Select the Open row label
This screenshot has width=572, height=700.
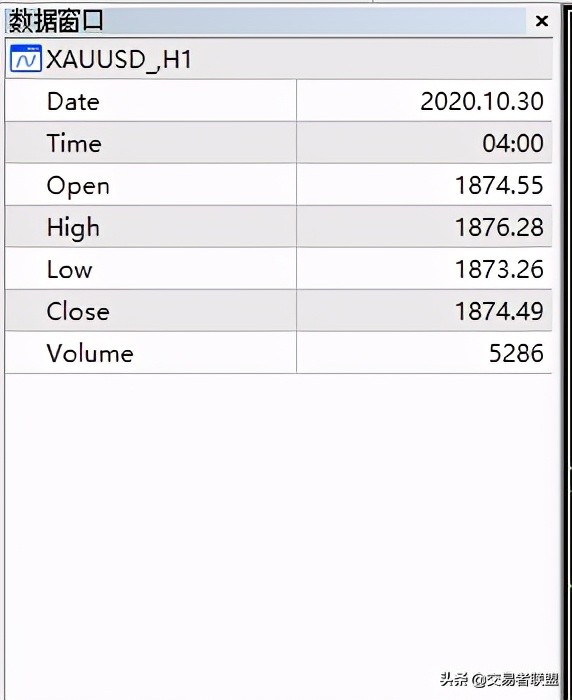(x=78, y=185)
